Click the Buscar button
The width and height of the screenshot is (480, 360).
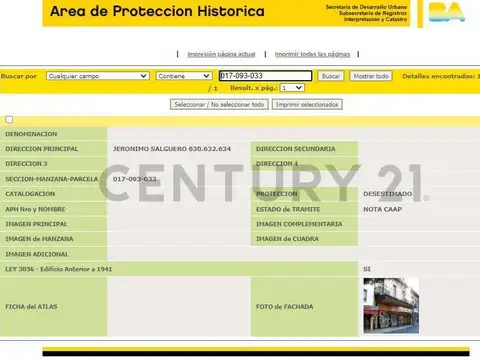pos(331,76)
